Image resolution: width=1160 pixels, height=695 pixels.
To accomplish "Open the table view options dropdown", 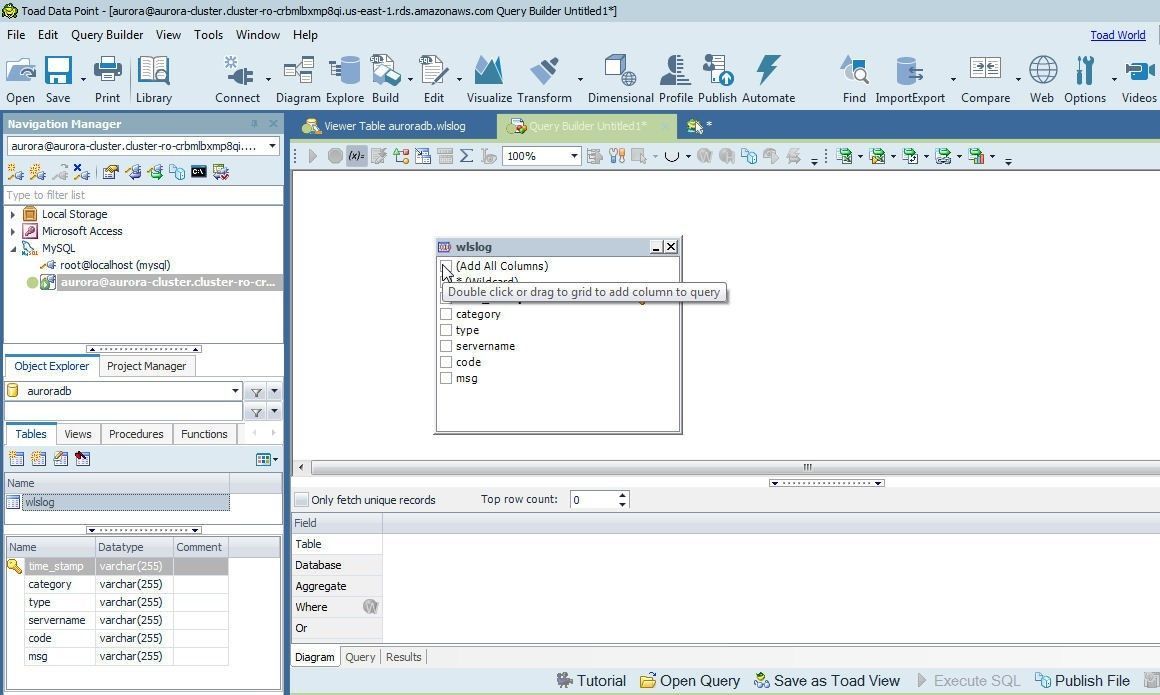I will click(267, 460).
